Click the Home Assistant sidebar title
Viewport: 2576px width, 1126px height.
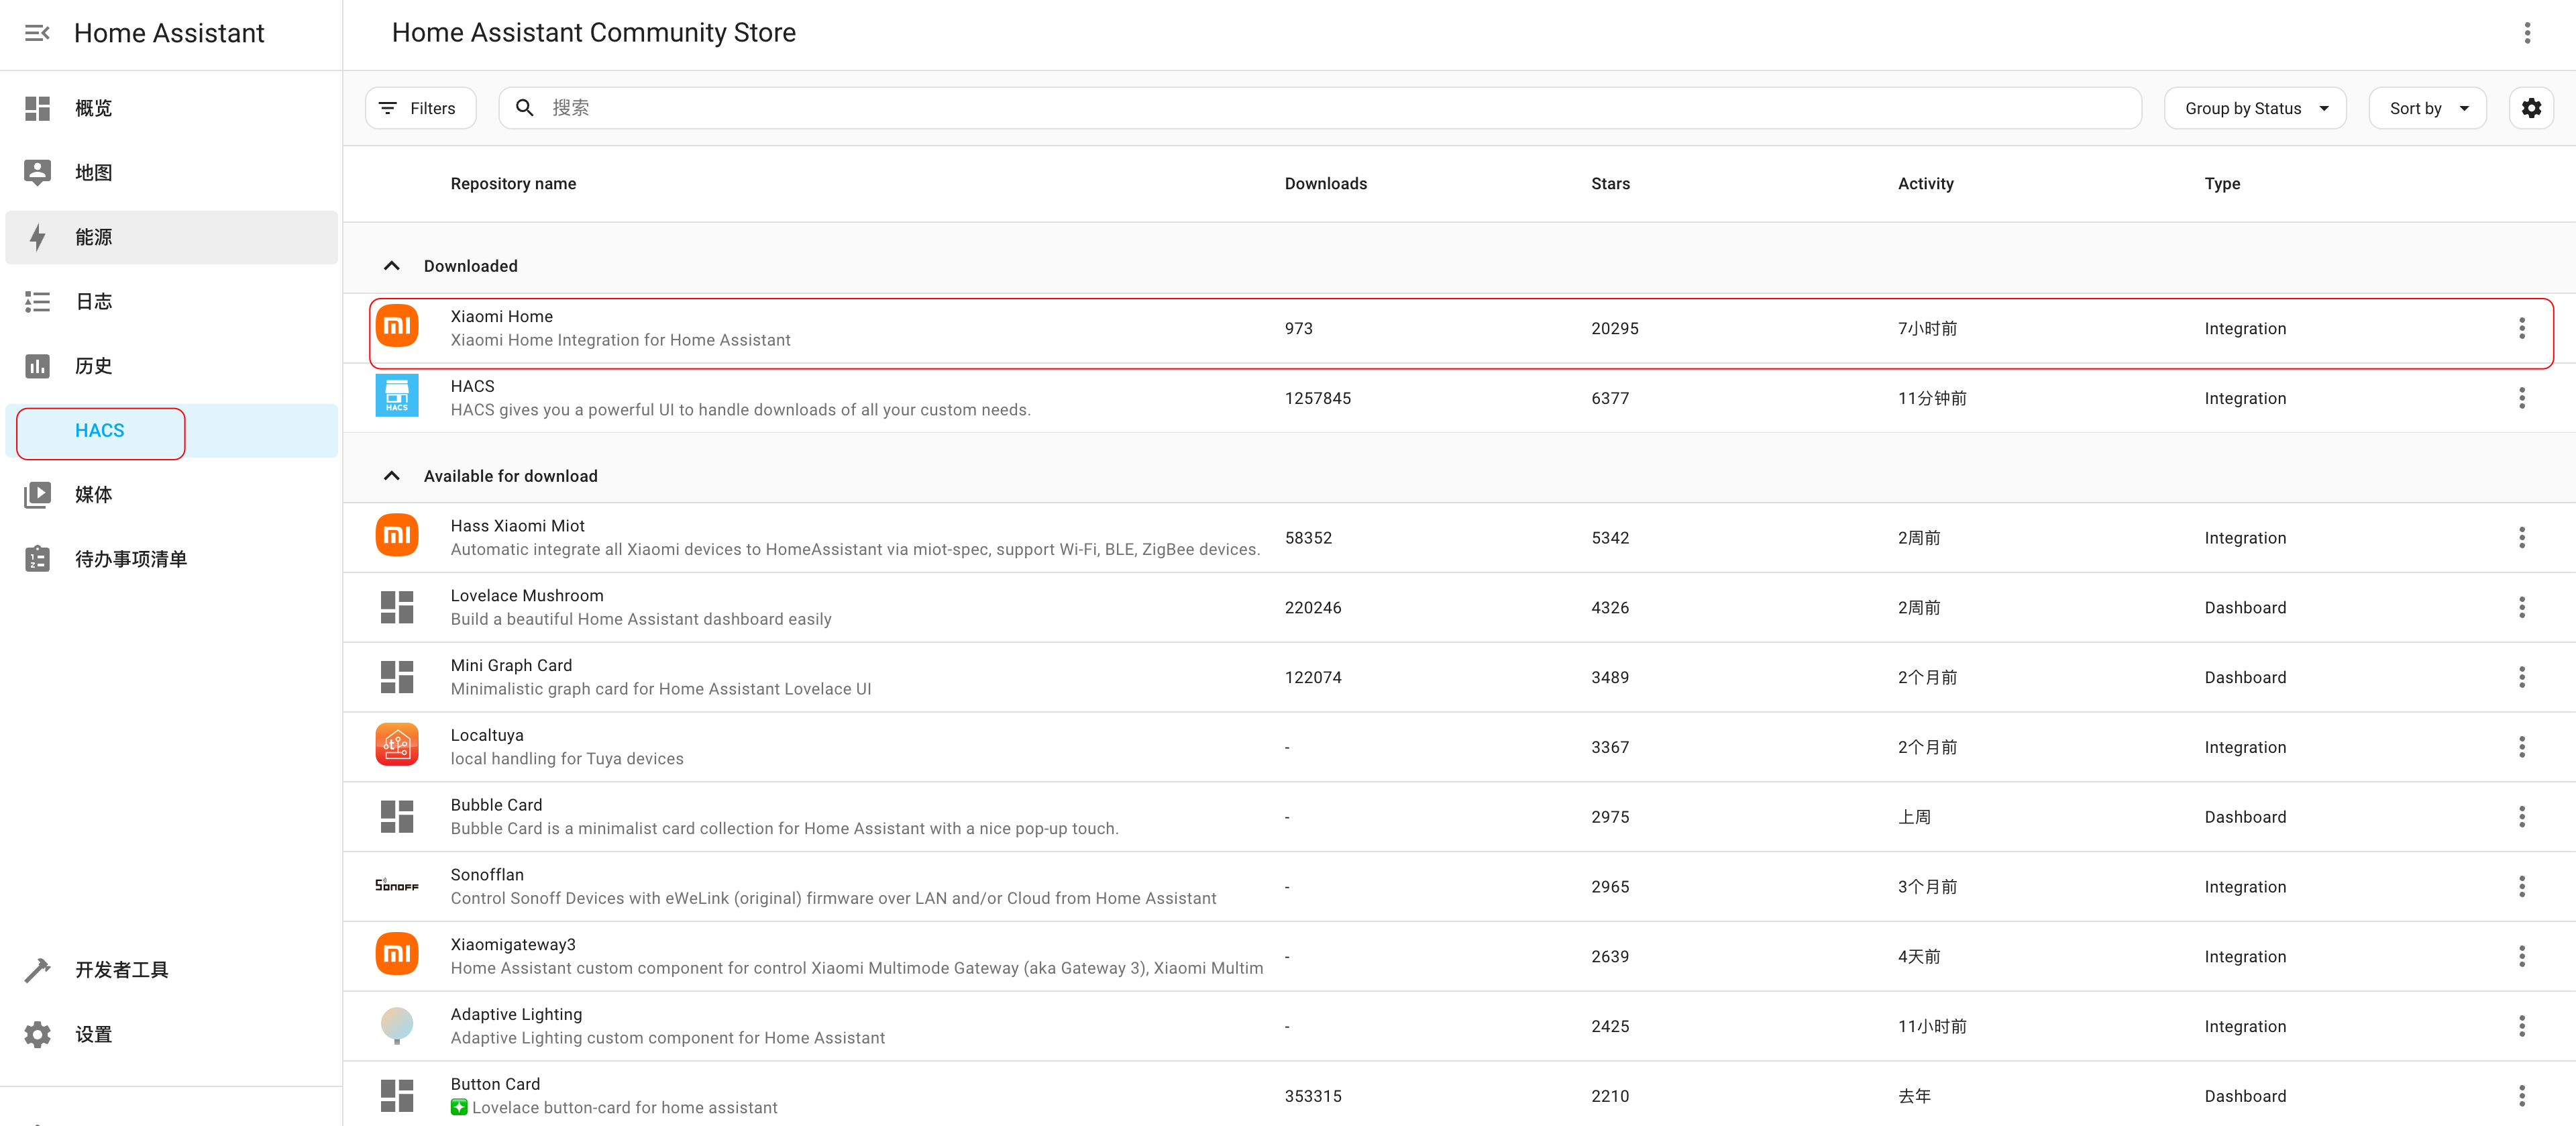[169, 33]
